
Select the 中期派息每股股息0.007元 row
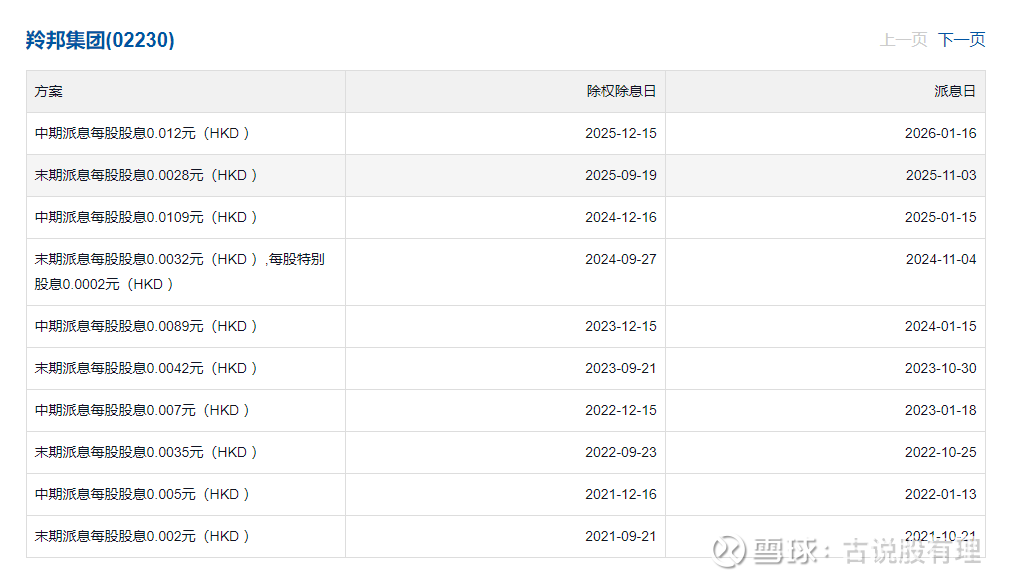point(142,410)
